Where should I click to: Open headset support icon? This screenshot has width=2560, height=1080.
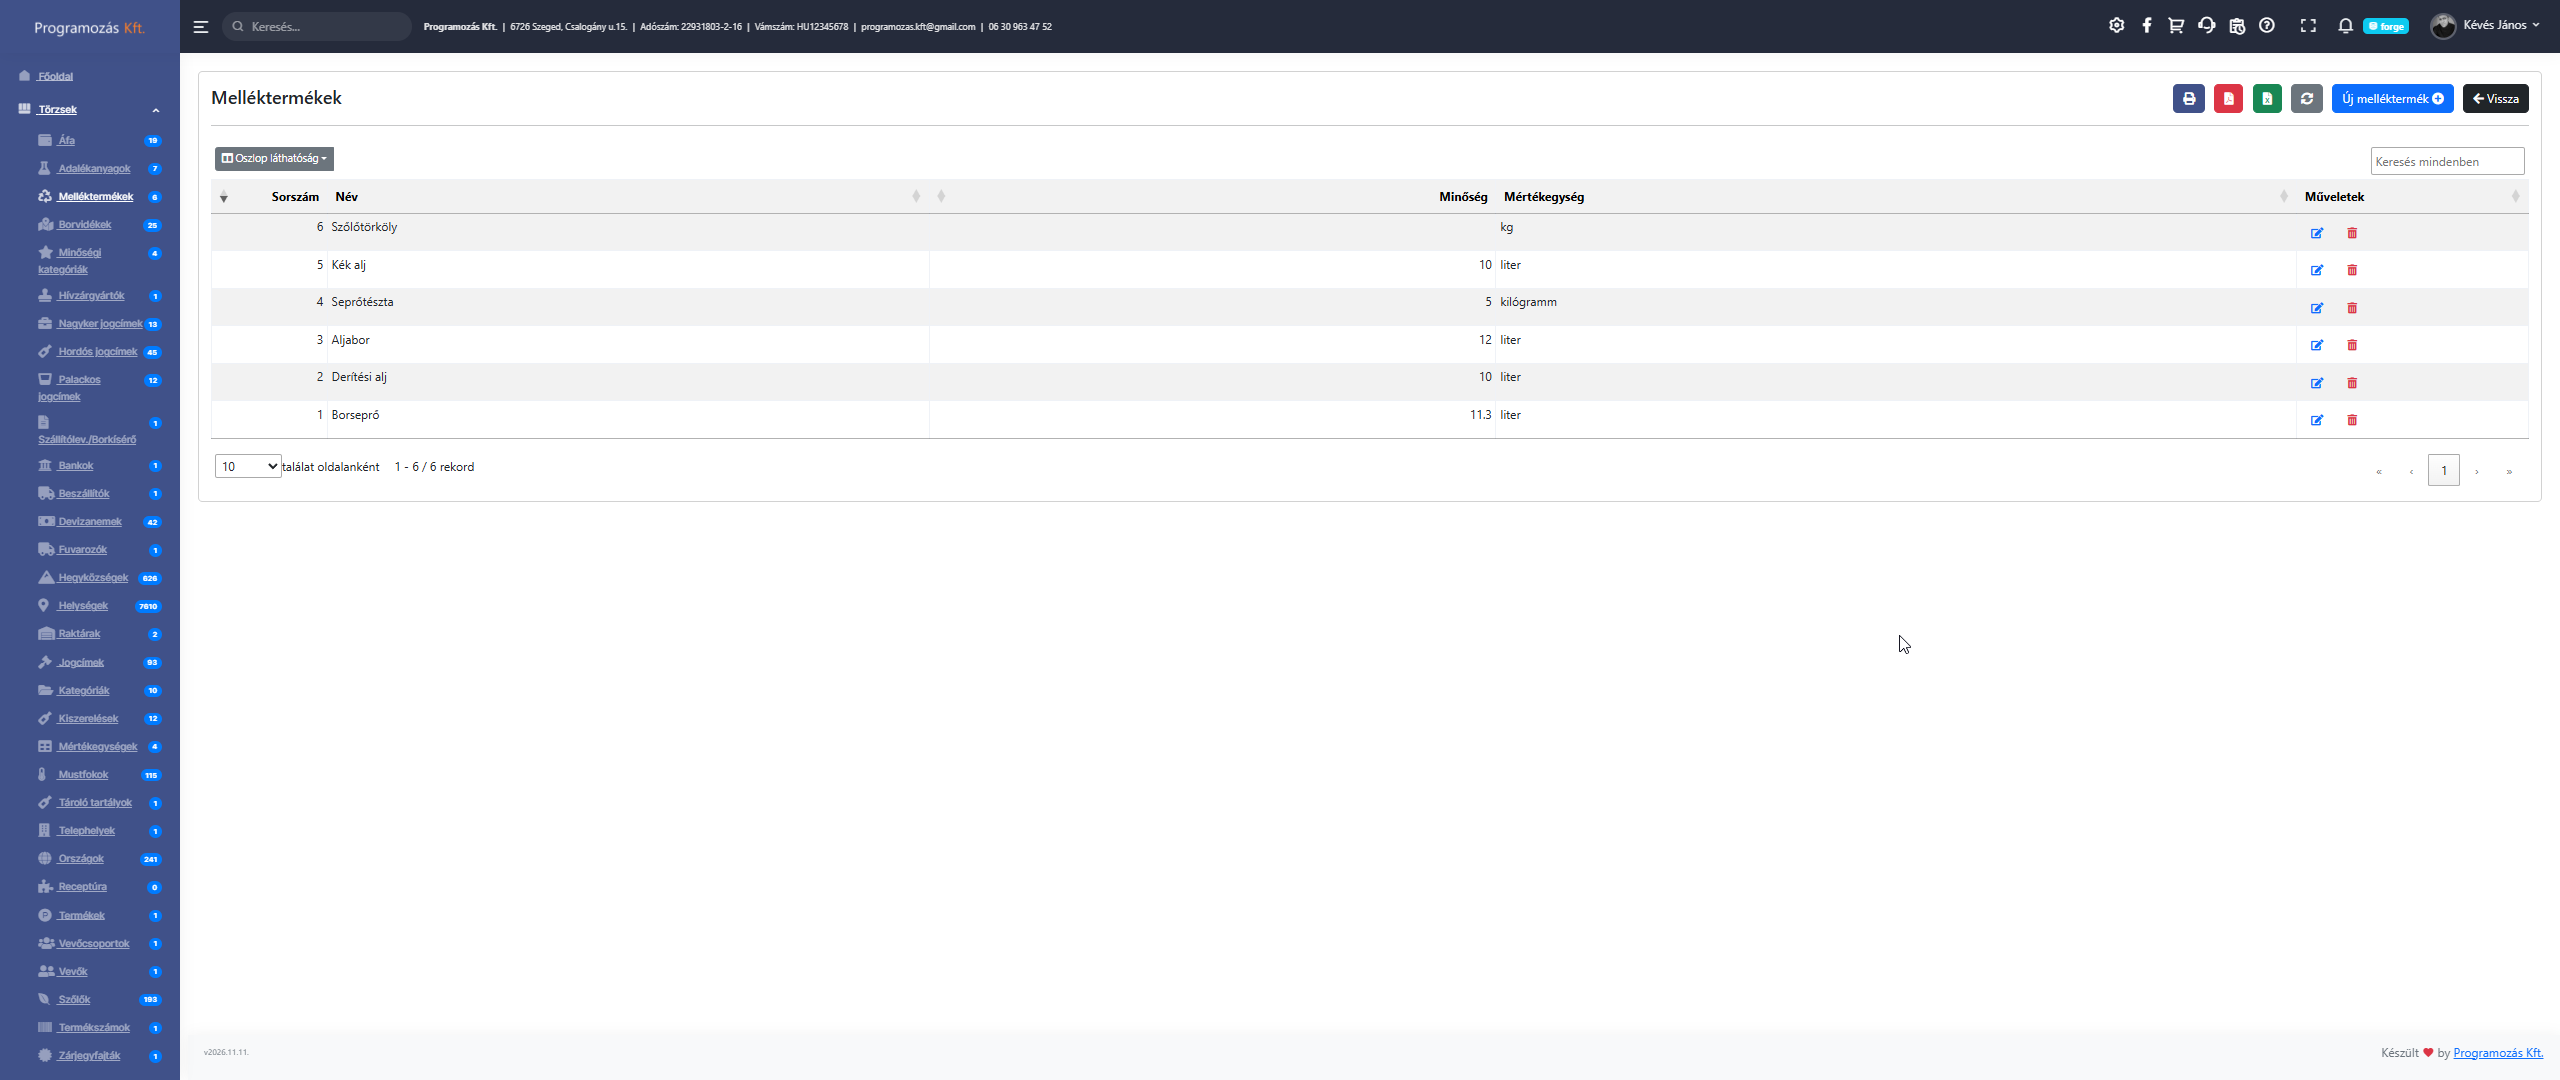coord(2206,26)
